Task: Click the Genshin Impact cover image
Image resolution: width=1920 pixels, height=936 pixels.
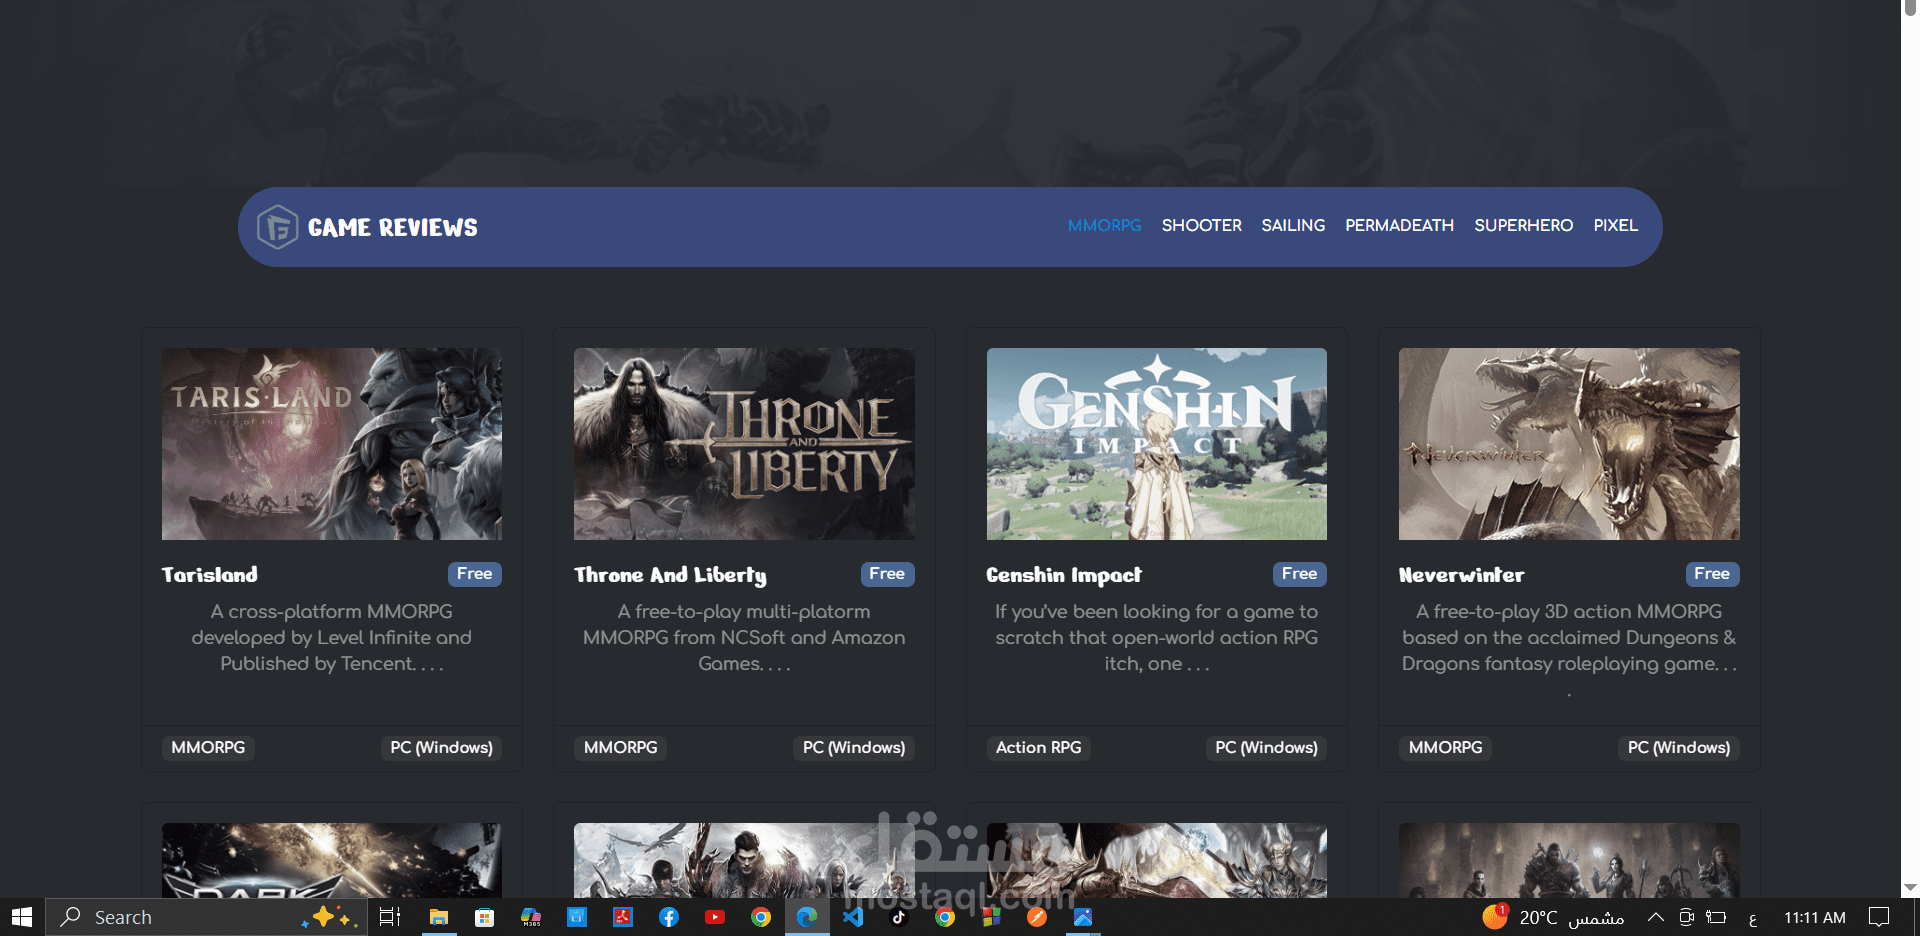Action: pyautogui.click(x=1157, y=444)
